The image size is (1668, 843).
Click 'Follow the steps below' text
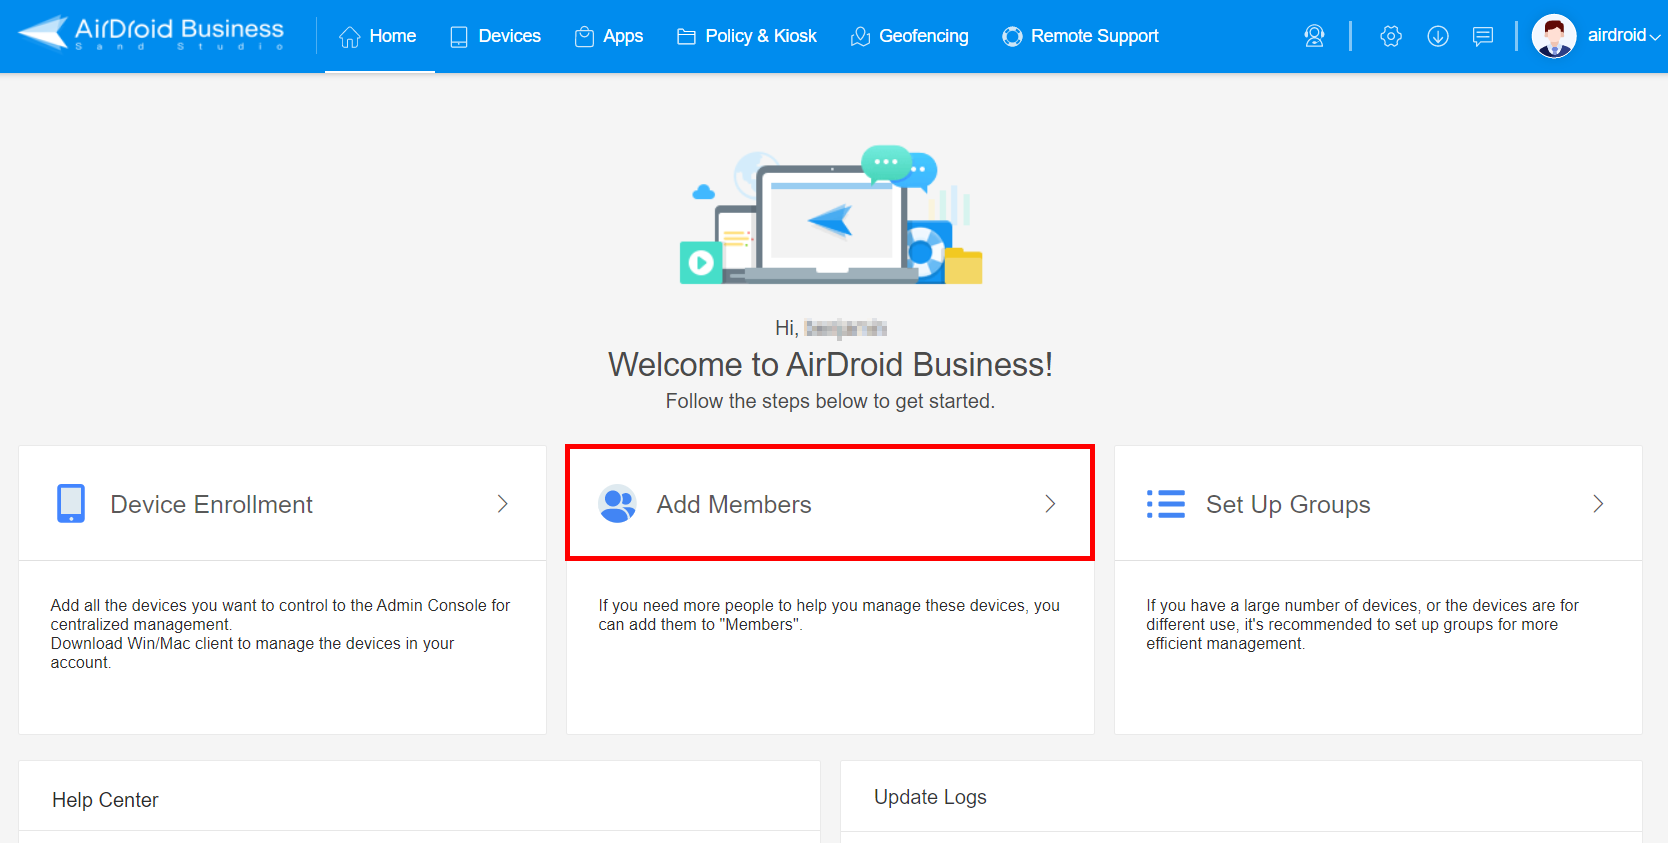830,401
